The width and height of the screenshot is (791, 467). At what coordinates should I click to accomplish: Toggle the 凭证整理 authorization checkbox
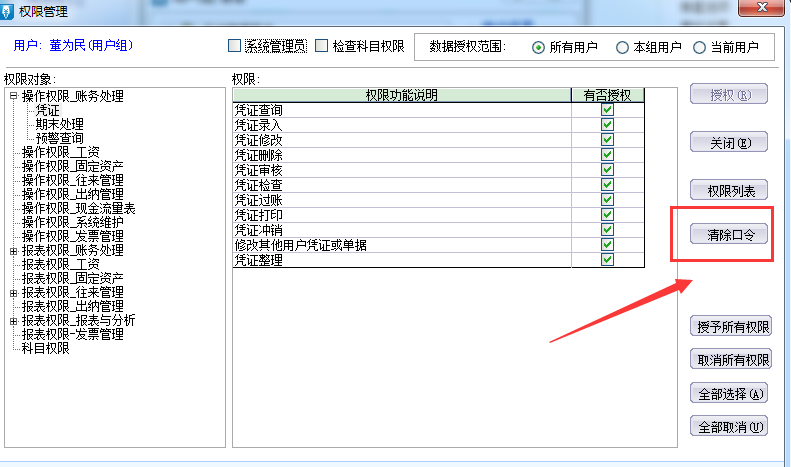(x=607, y=260)
